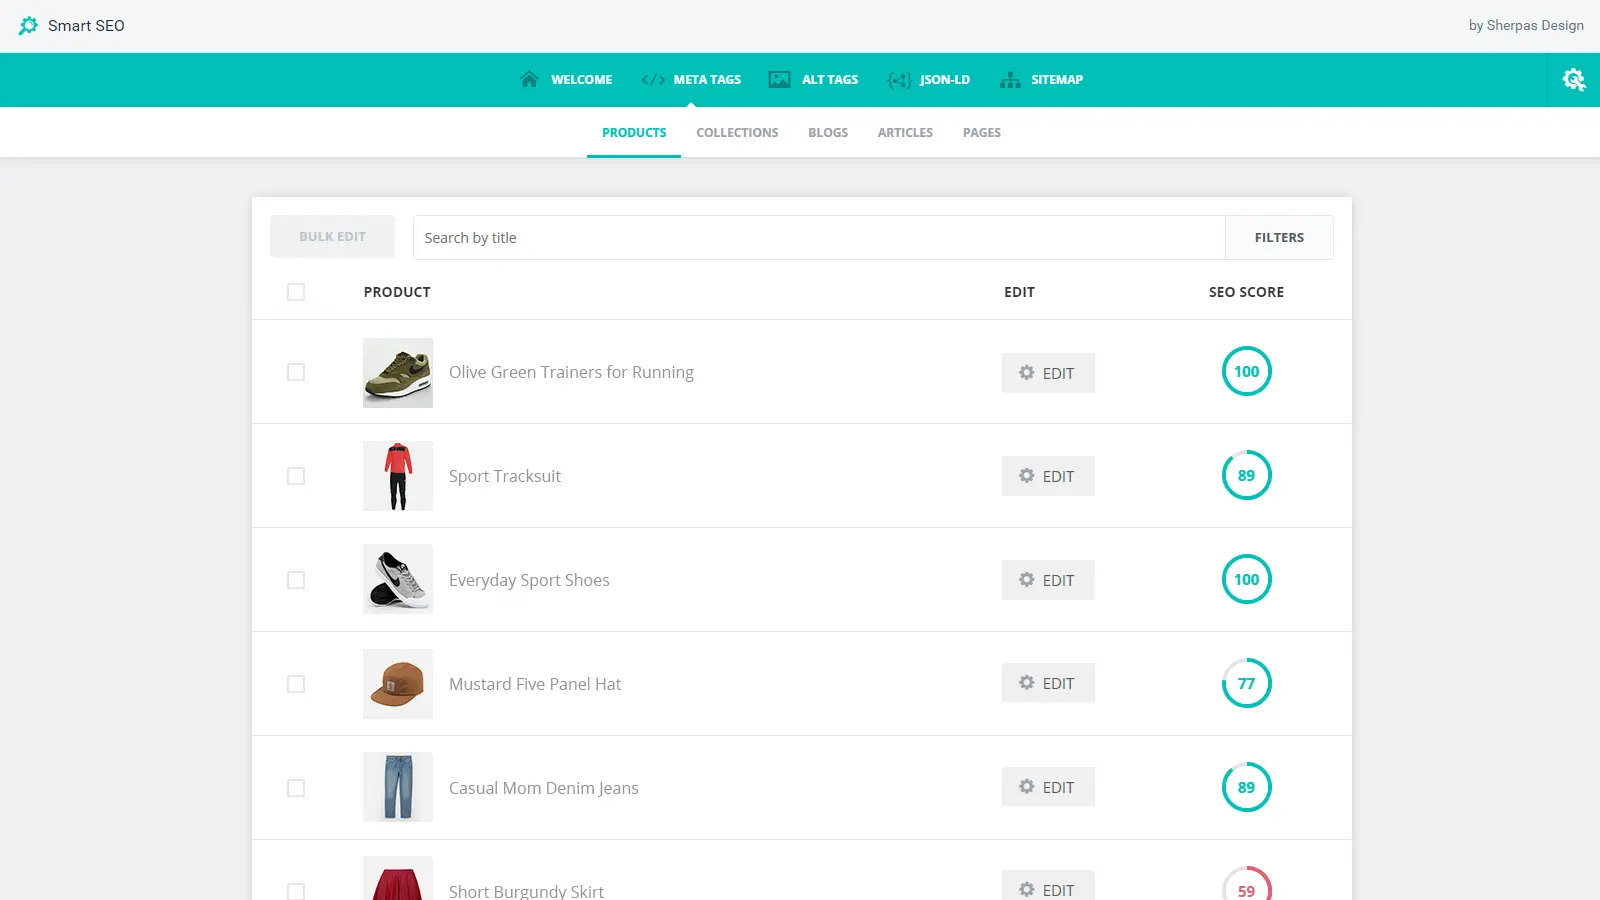Image resolution: width=1600 pixels, height=900 pixels.
Task: Select the Sport Tracksuit checkbox
Action: click(x=296, y=476)
